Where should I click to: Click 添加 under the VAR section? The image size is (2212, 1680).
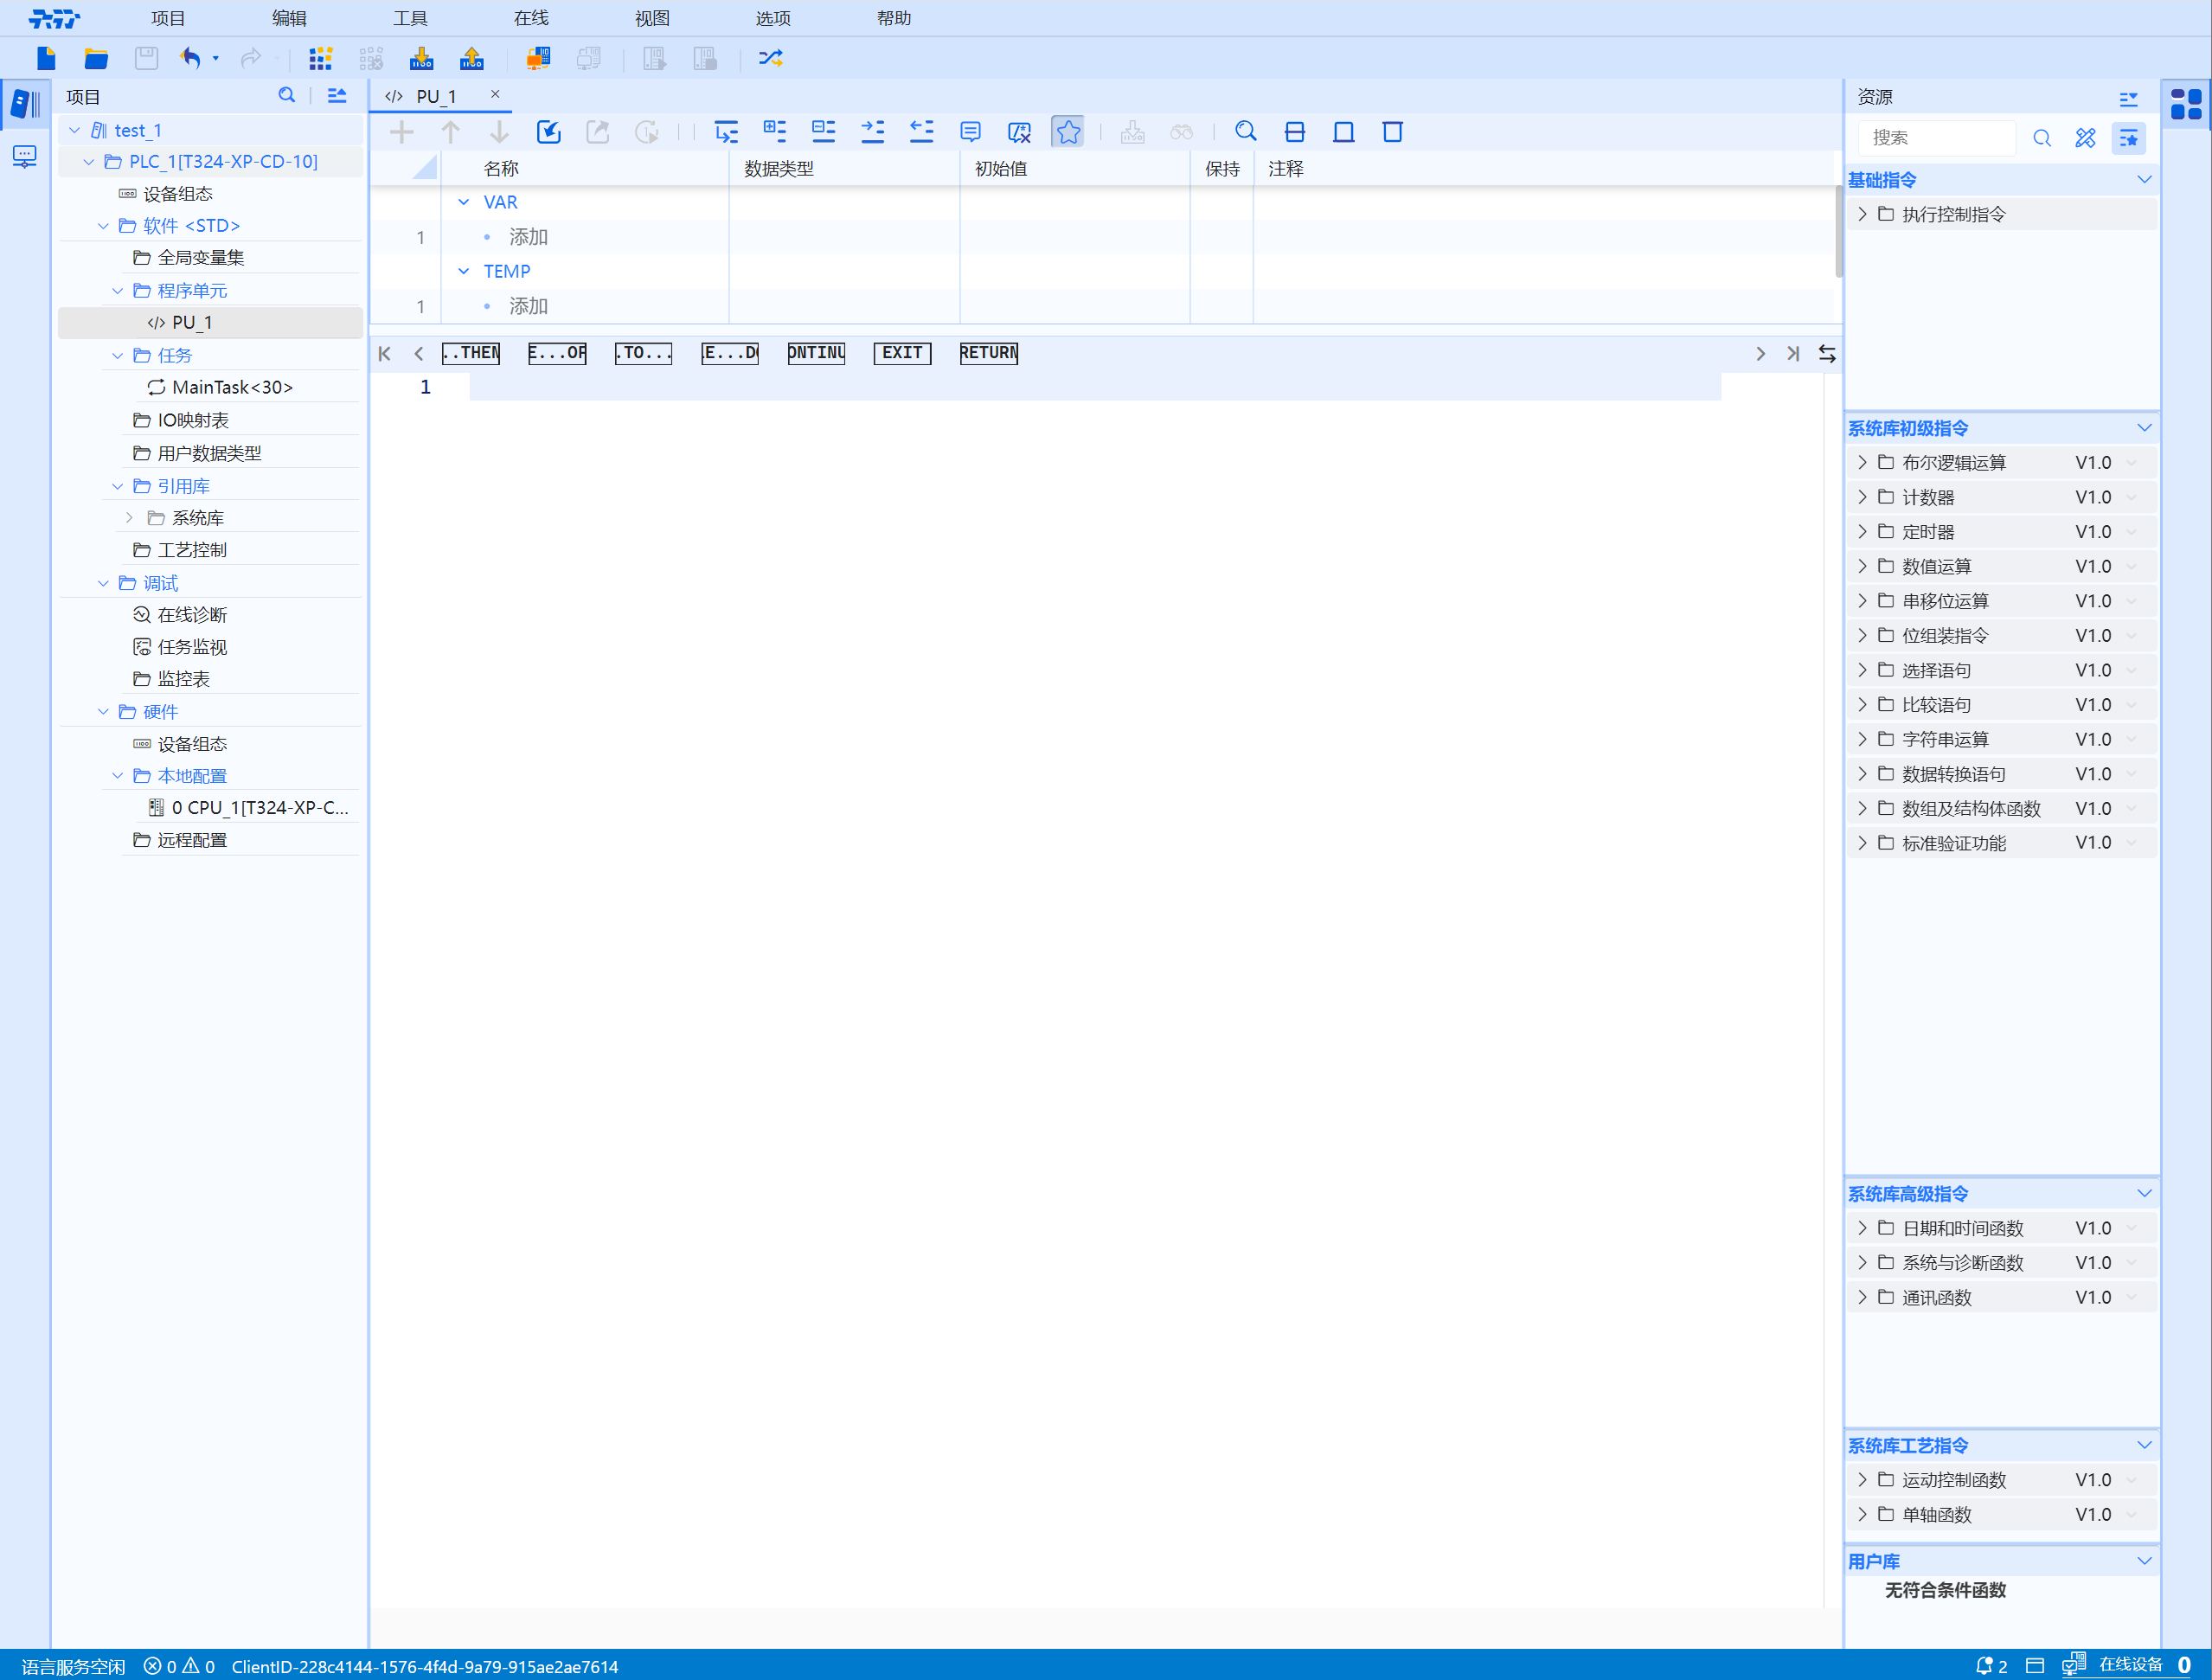click(528, 237)
